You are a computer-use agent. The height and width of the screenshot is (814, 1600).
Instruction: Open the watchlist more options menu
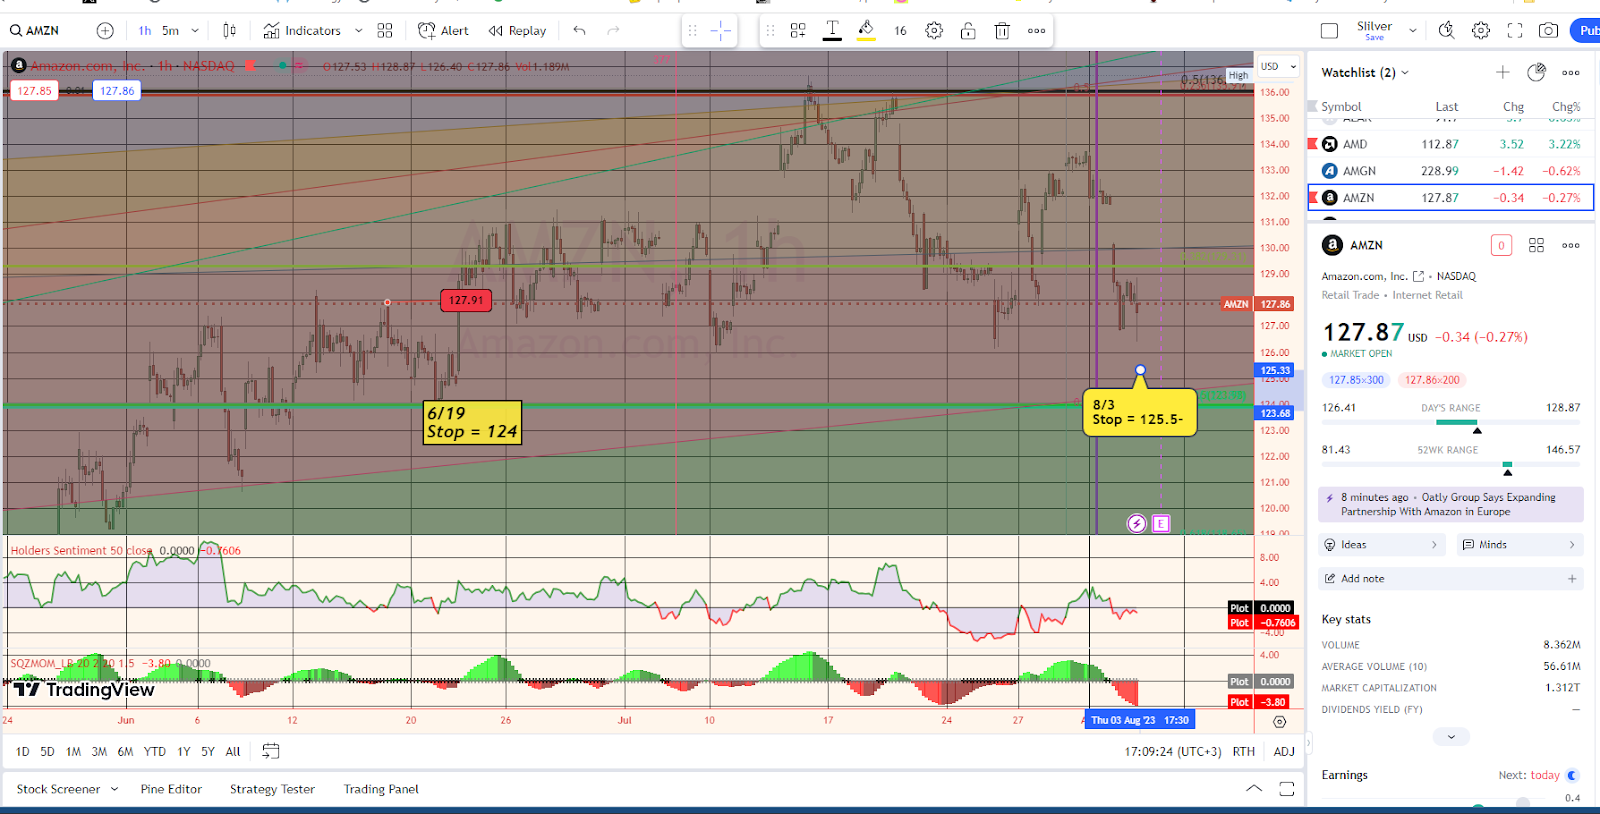pos(1571,72)
